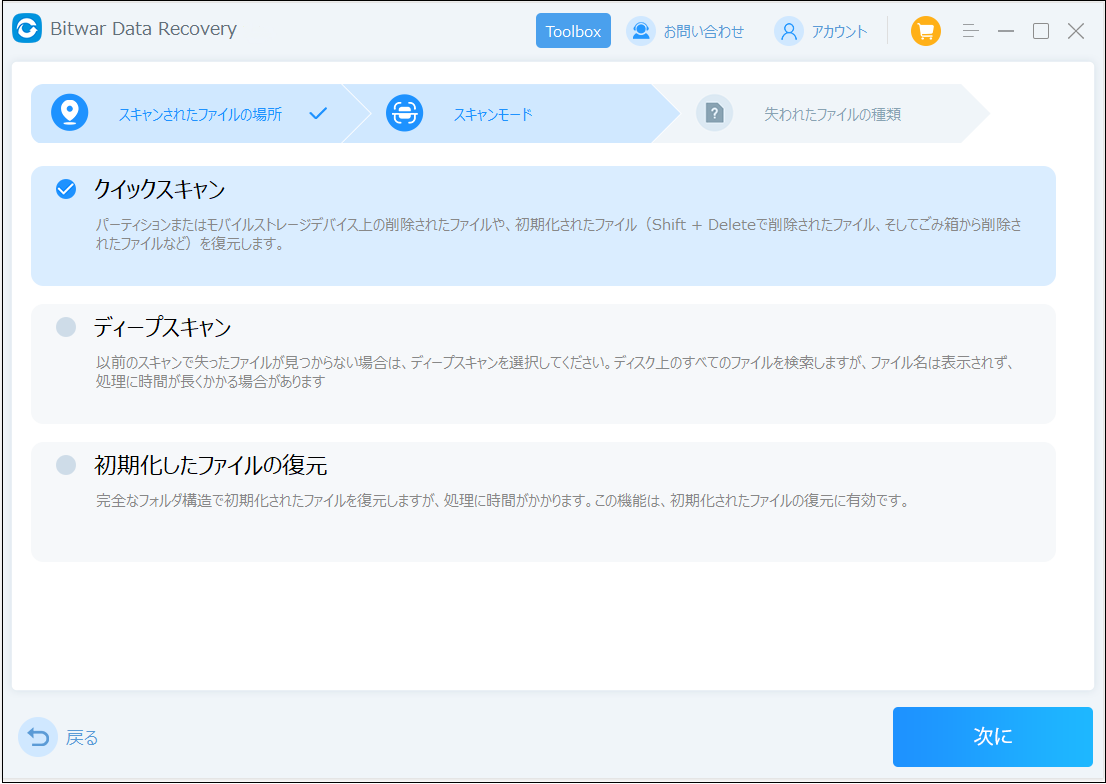Open the Toolbox button

pos(573,31)
